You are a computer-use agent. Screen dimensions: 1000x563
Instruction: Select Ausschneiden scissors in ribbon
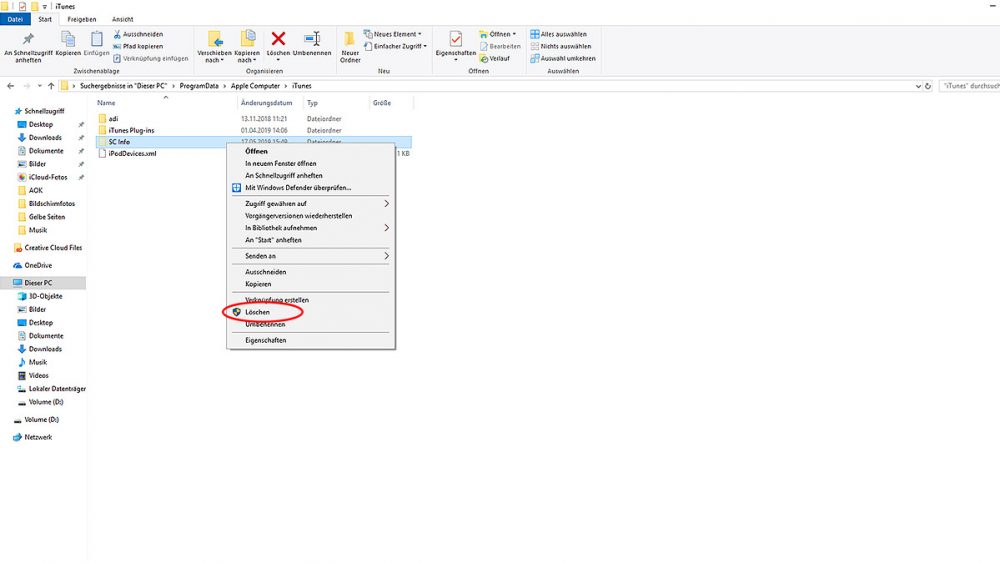tap(138, 34)
